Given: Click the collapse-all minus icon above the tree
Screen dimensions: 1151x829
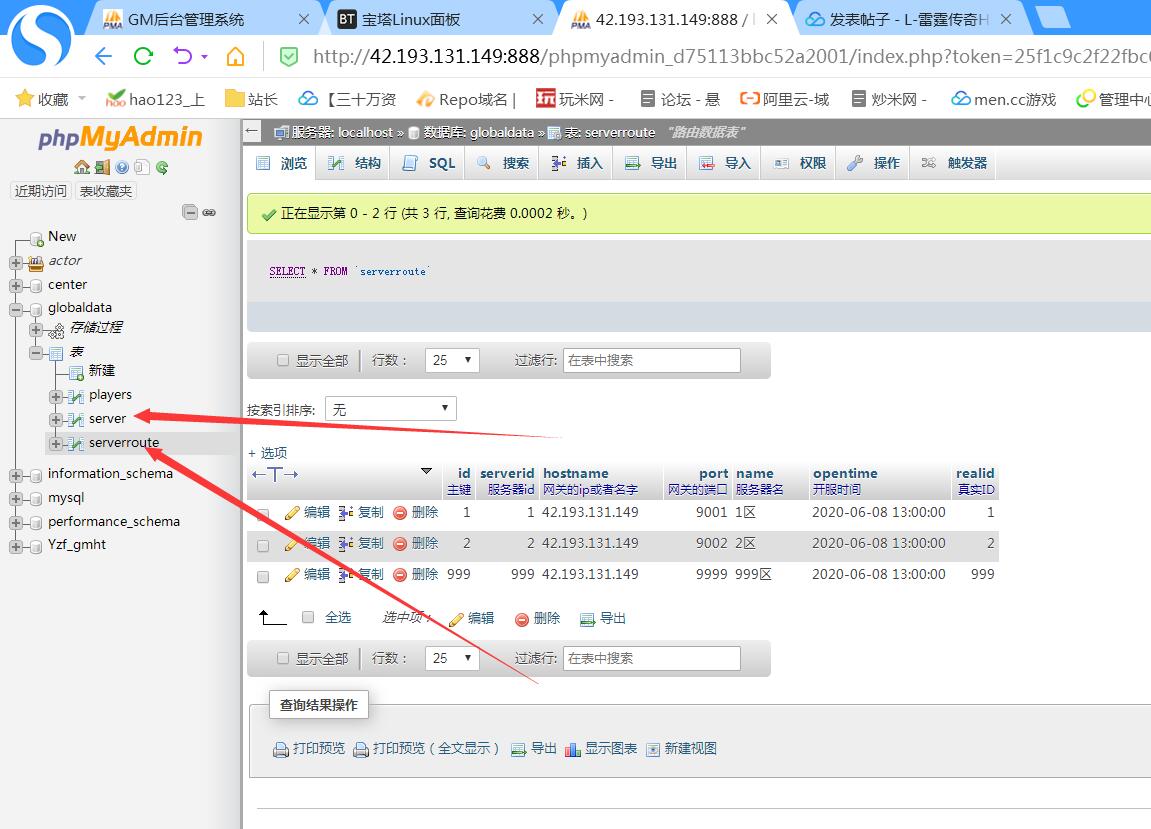Looking at the screenshot, I should coord(190,212).
